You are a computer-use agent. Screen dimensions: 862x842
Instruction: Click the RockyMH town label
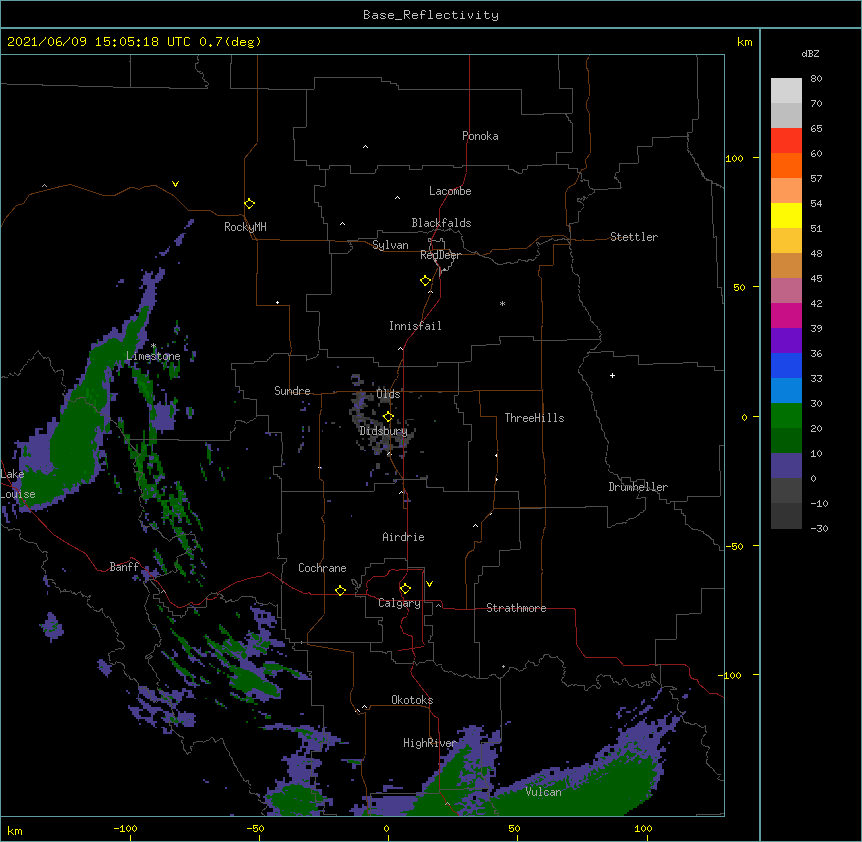[245, 227]
